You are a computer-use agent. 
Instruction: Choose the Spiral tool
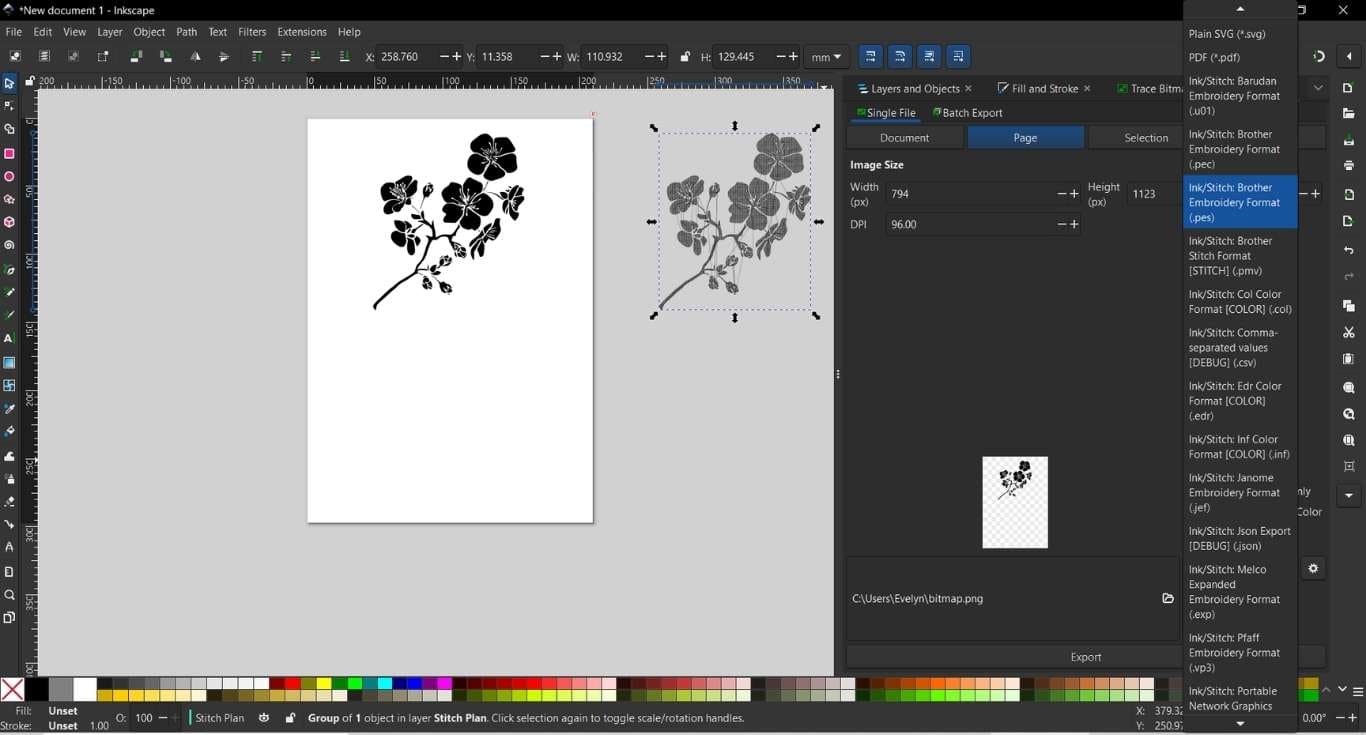coord(9,245)
